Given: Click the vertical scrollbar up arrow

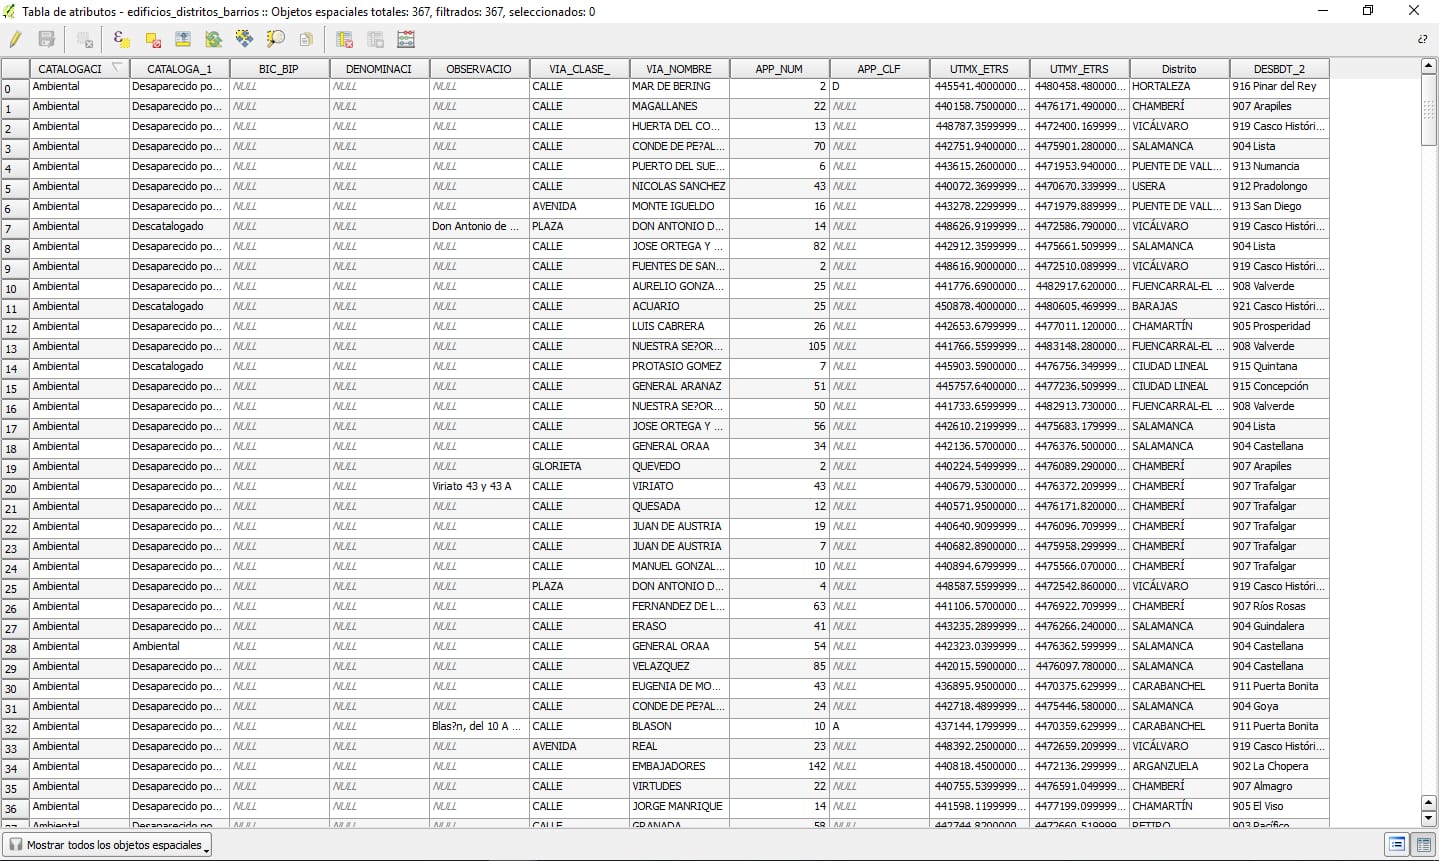Looking at the screenshot, I should 1429,67.
